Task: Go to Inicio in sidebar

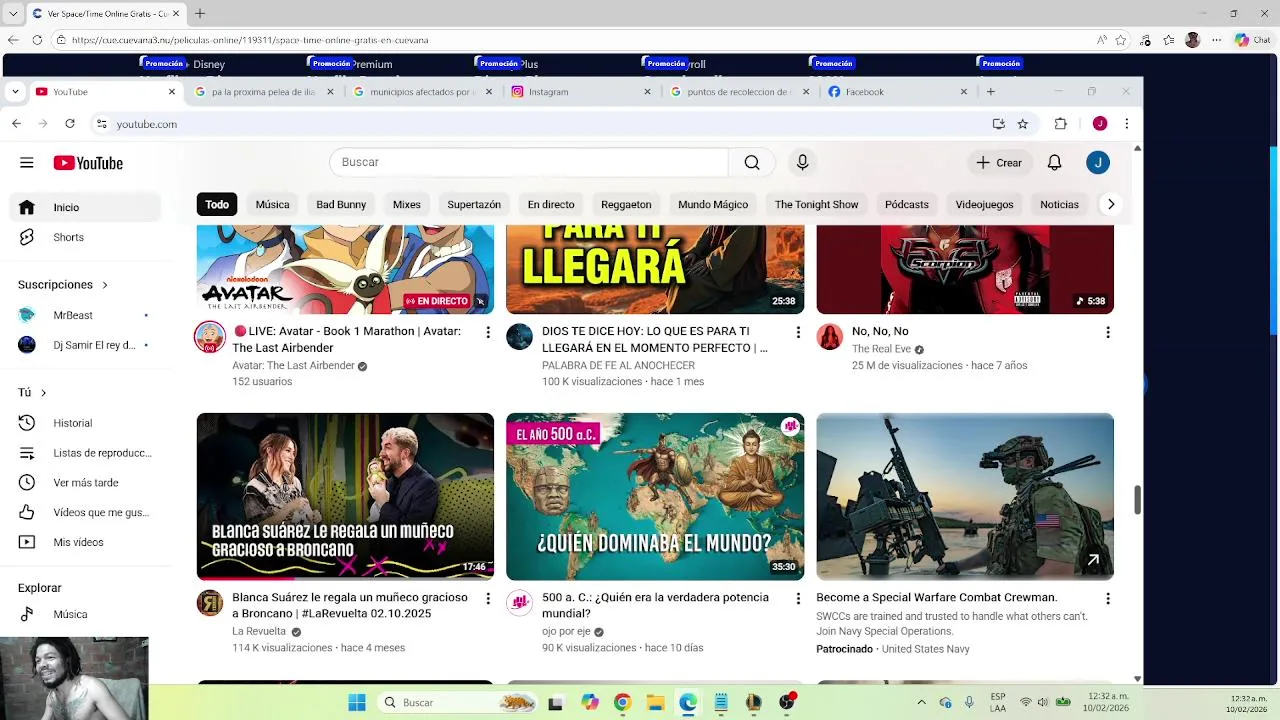Action: tap(86, 207)
